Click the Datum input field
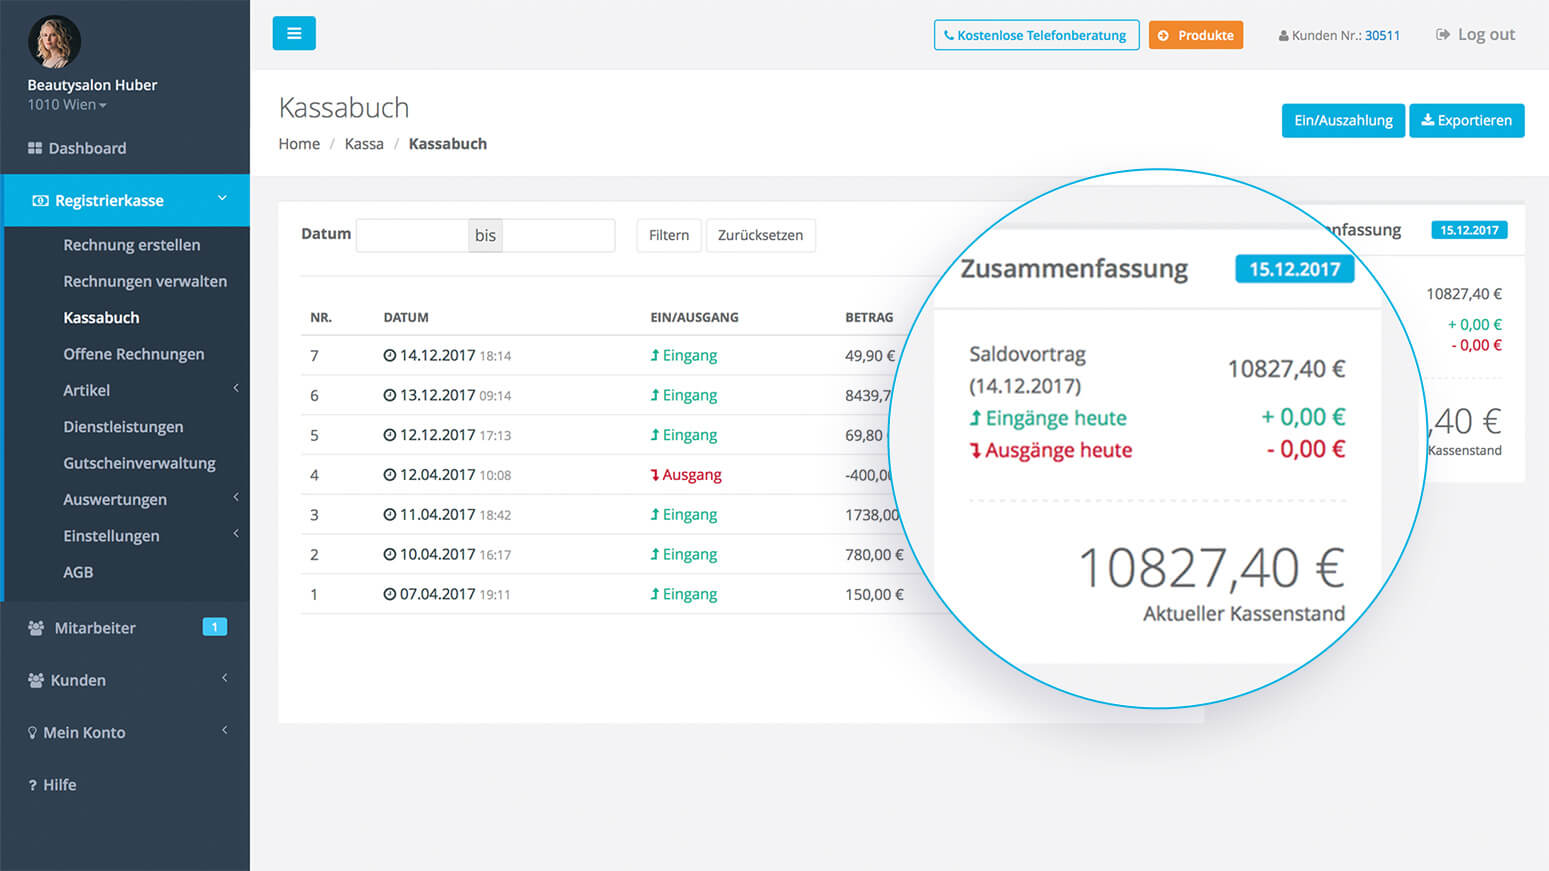The width and height of the screenshot is (1549, 871). point(412,235)
